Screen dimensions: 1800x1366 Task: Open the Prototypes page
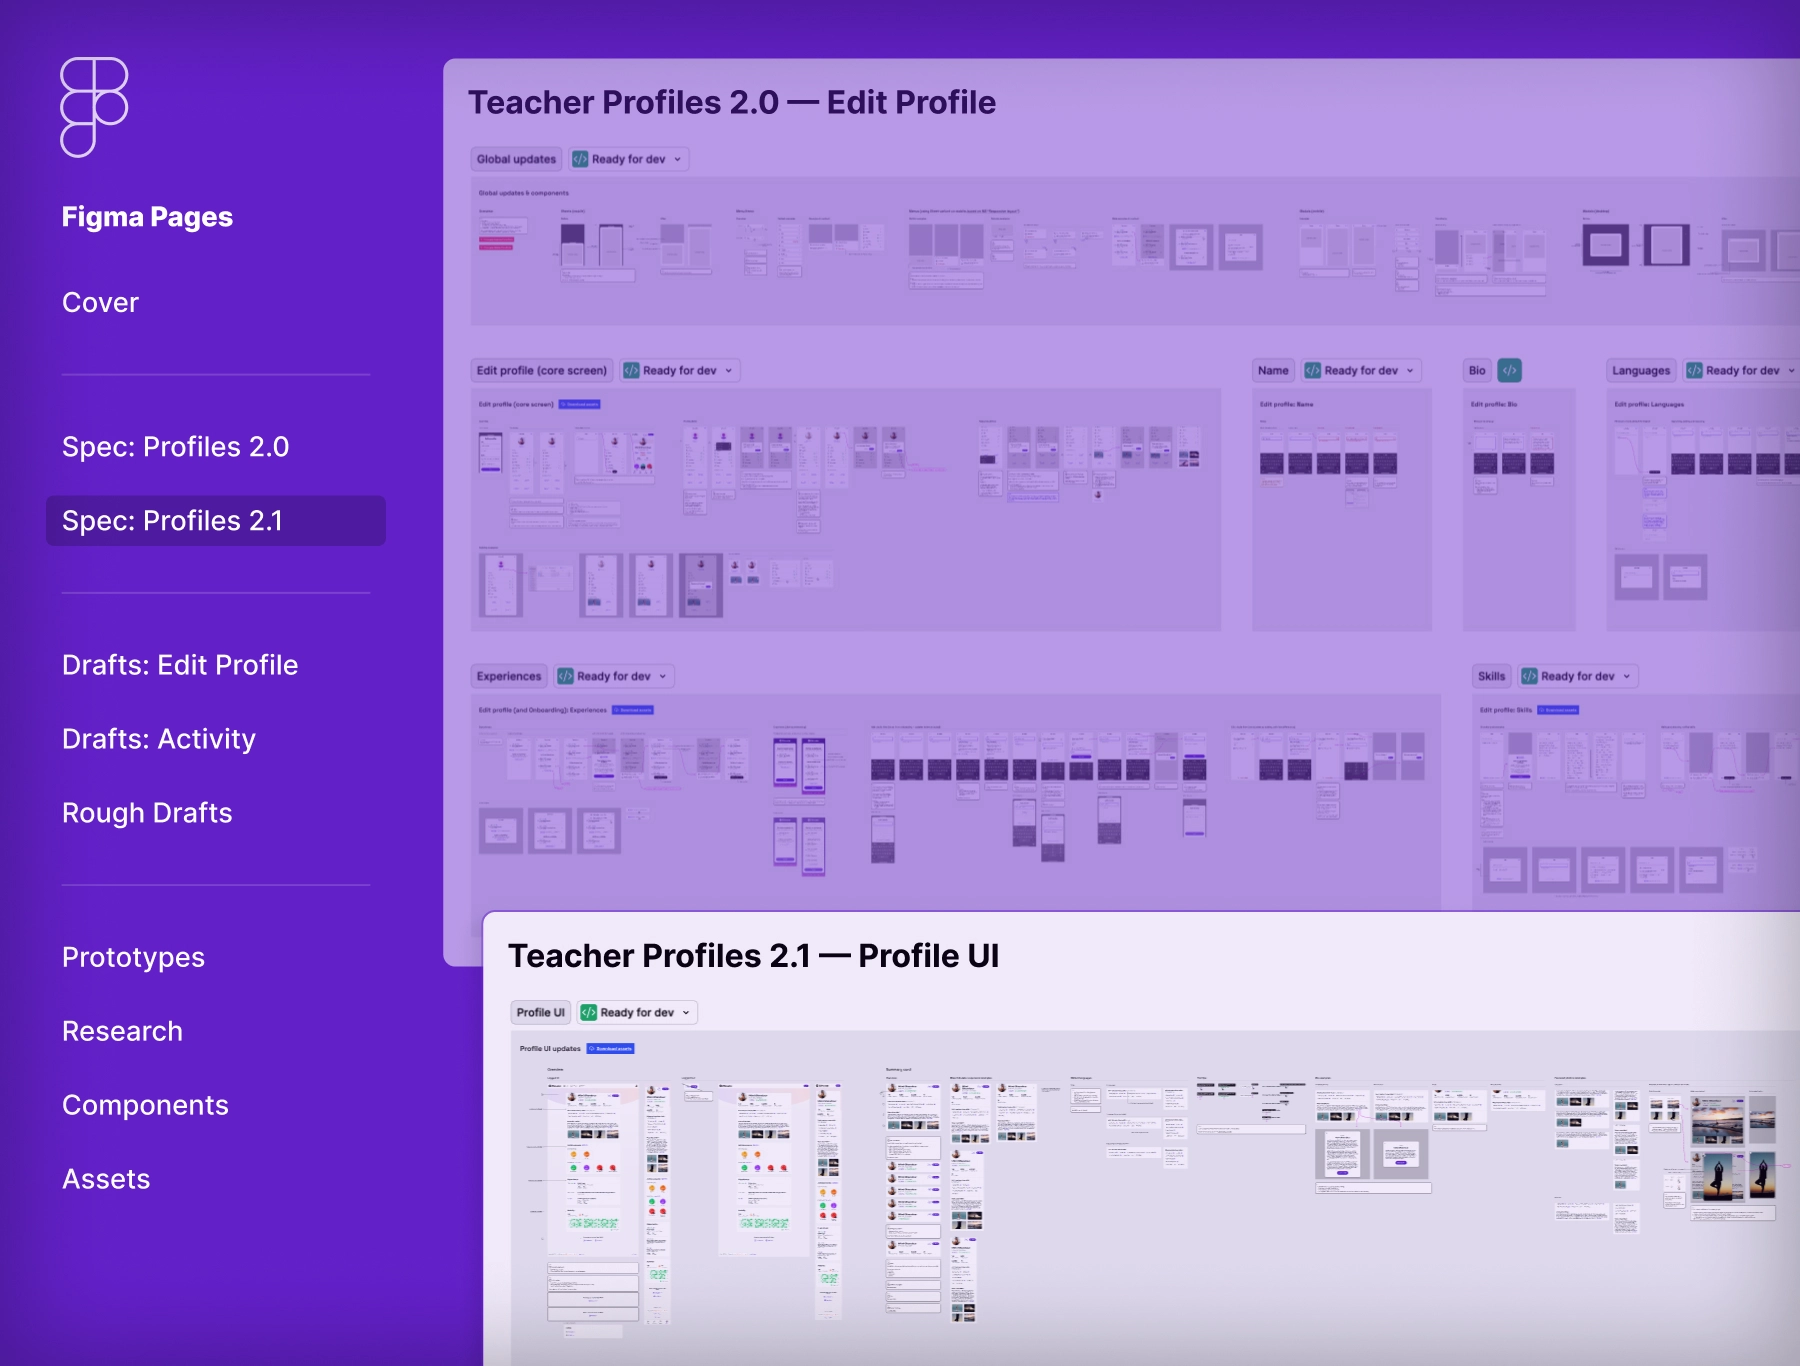(x=133, y=956)
